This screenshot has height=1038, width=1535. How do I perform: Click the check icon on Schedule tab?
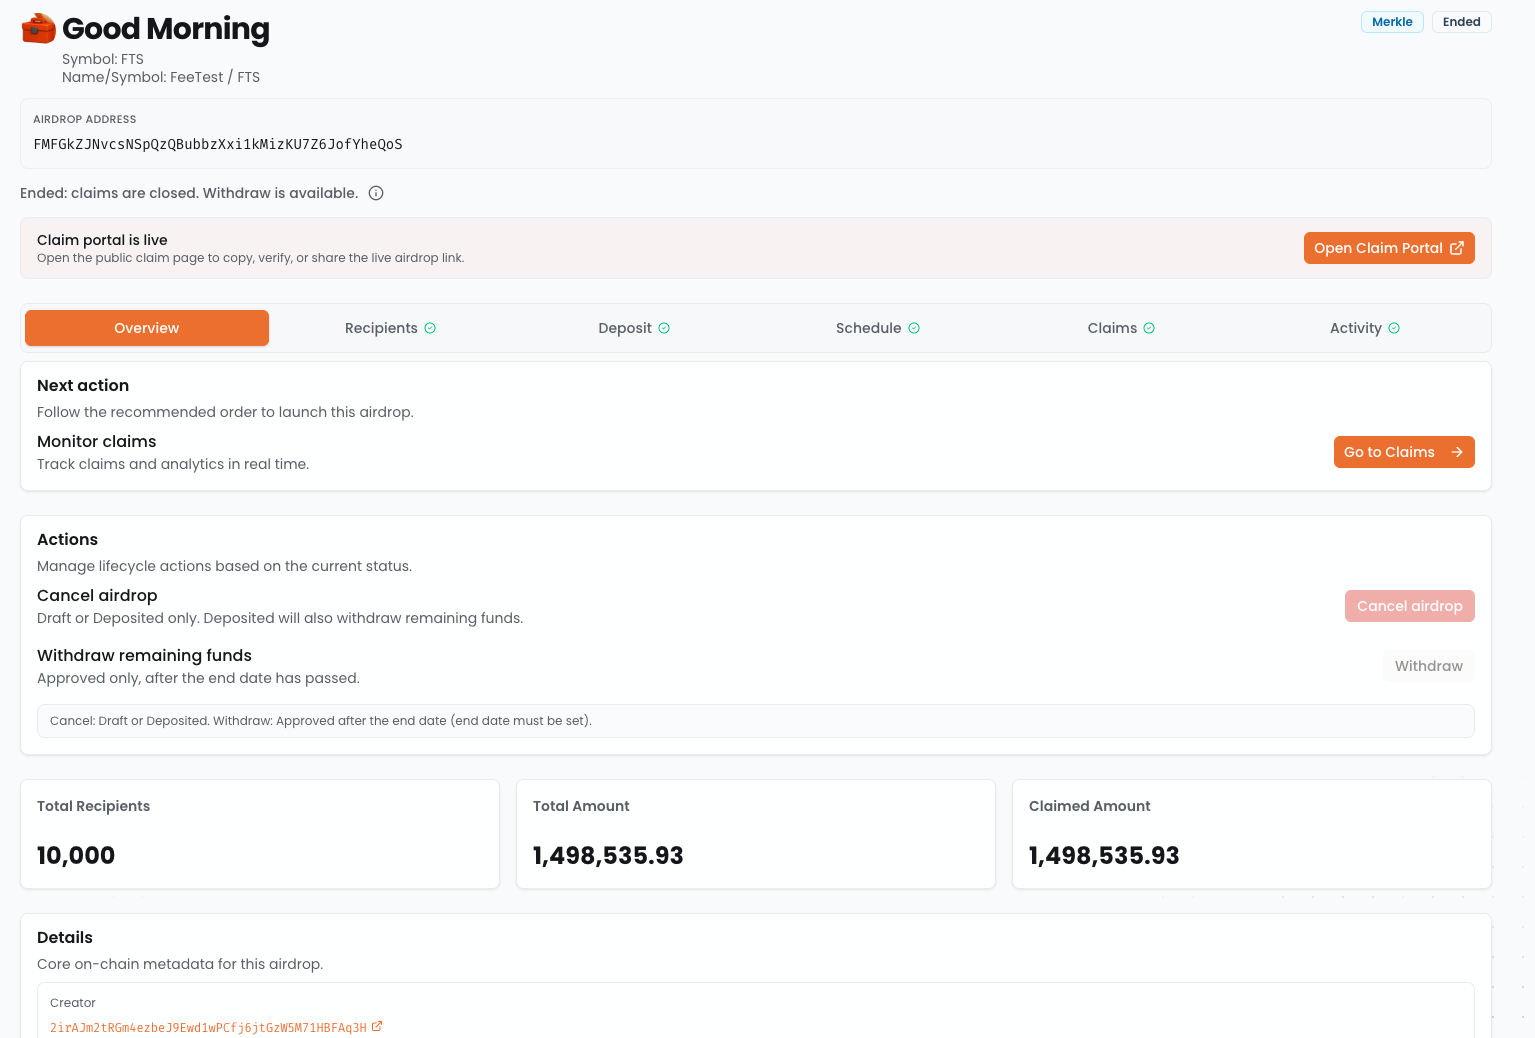tap(914, 328)
